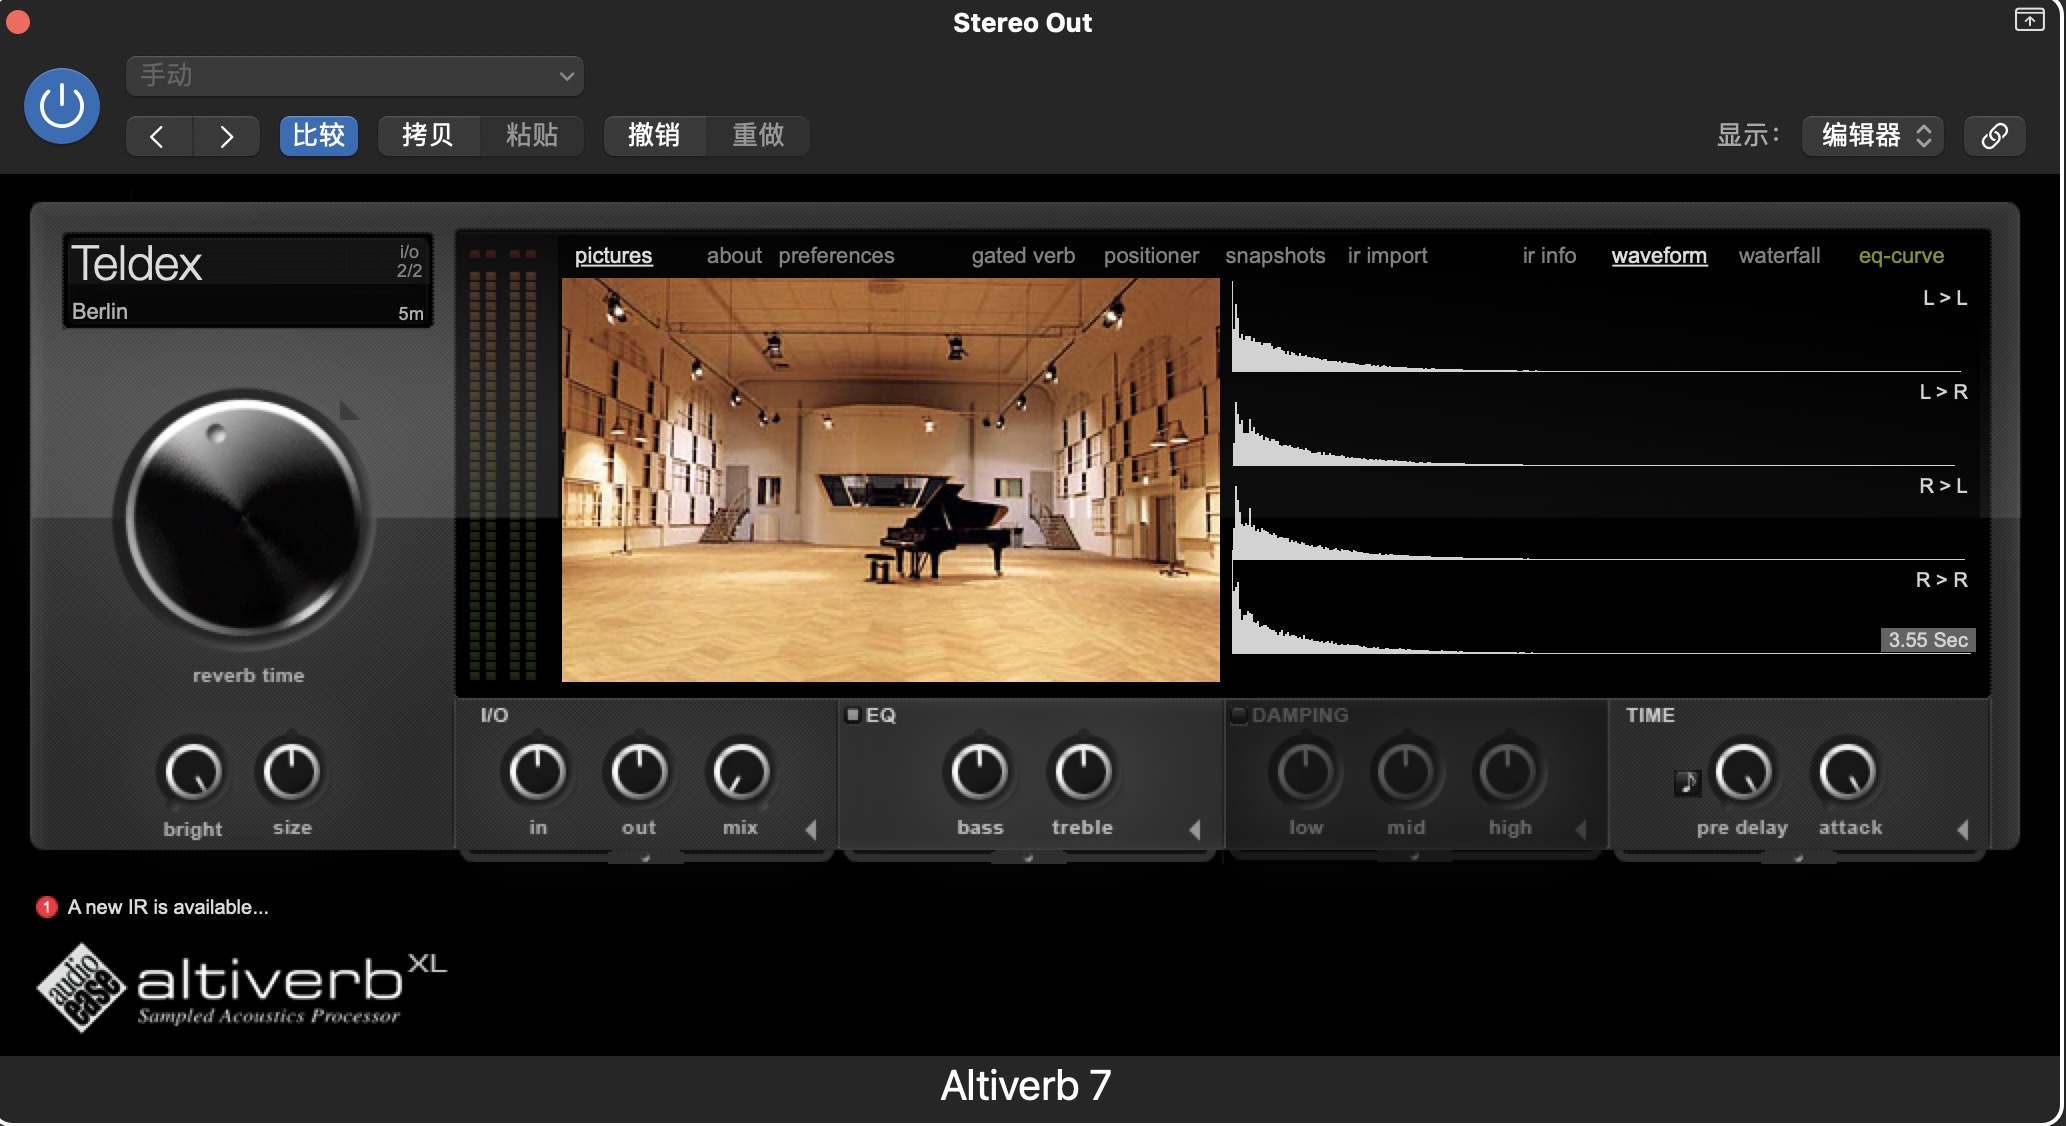Click the 3.55 Sec length readout
The image size is (2066, 1126).
coord(1928,640)
